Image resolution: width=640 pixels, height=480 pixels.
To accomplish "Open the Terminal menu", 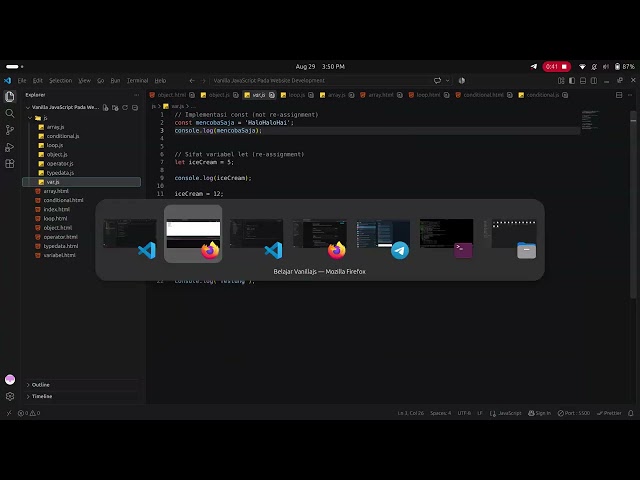I will [x=137, y=80].
